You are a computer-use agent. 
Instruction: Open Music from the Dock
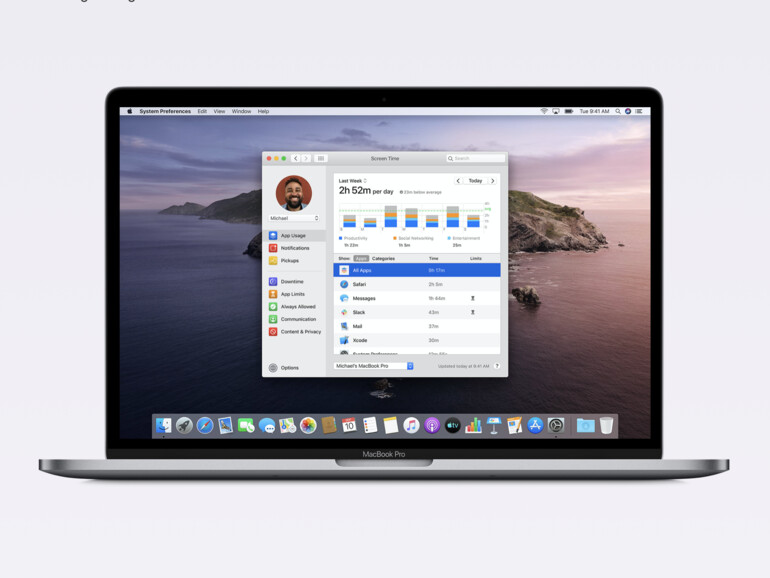tap(411, 425)
